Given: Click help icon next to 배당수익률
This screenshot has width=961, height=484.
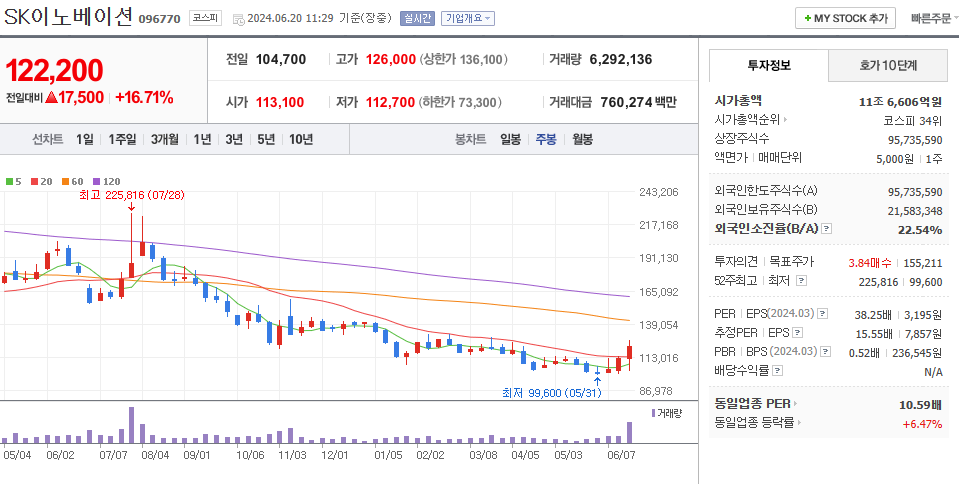Looking at the screenshot, I should pyautogui.click(x=778, y=371).
